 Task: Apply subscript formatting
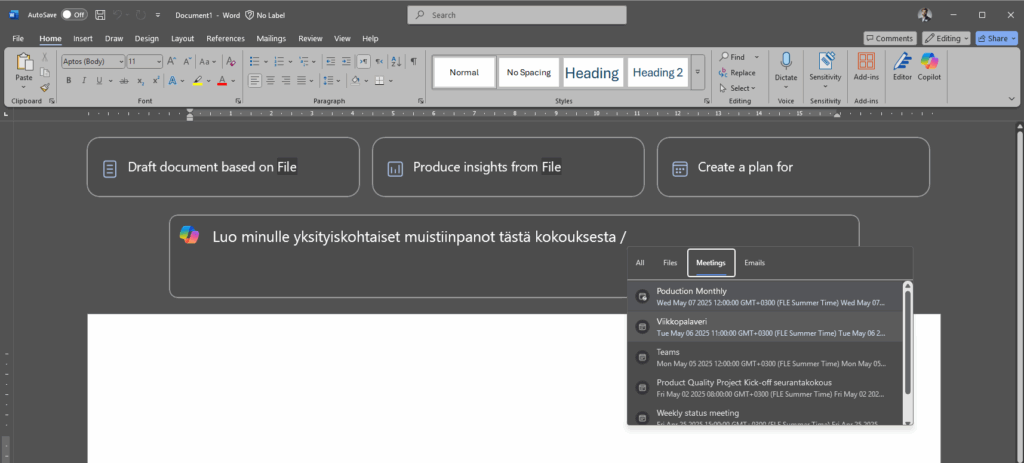click(140, 81)
